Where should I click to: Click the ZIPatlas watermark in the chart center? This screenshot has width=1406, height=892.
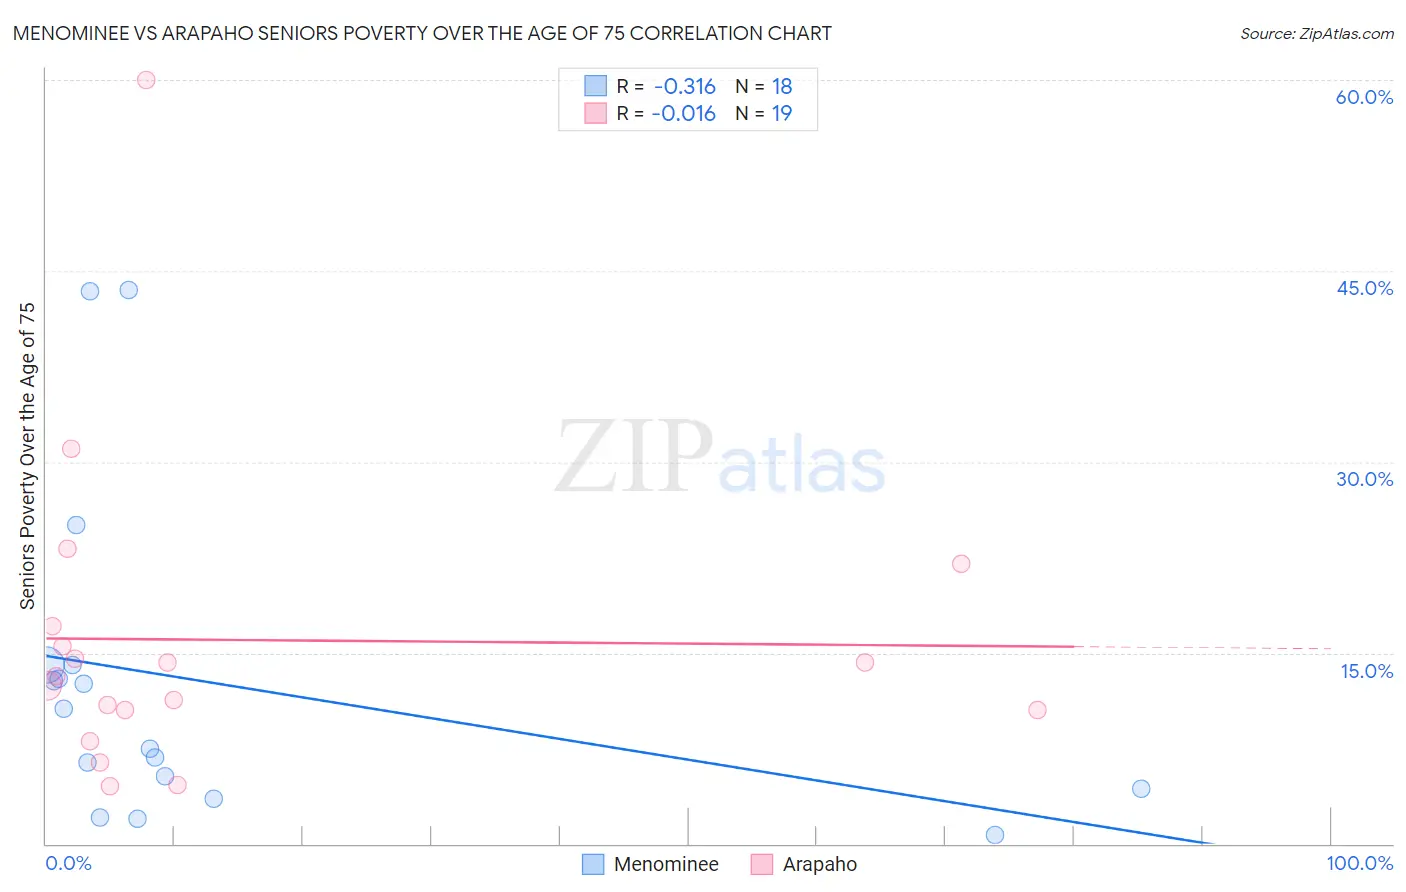[720, 458]
